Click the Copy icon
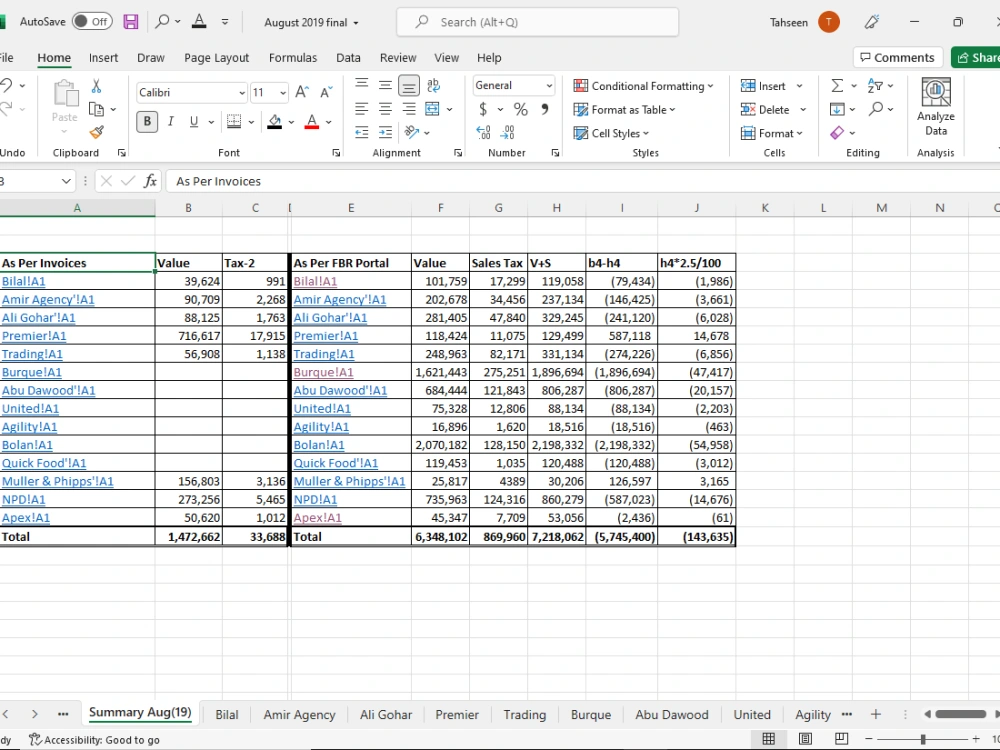Image resolution: width=1000 pixels, height=750 pixels. click(96, 109)
